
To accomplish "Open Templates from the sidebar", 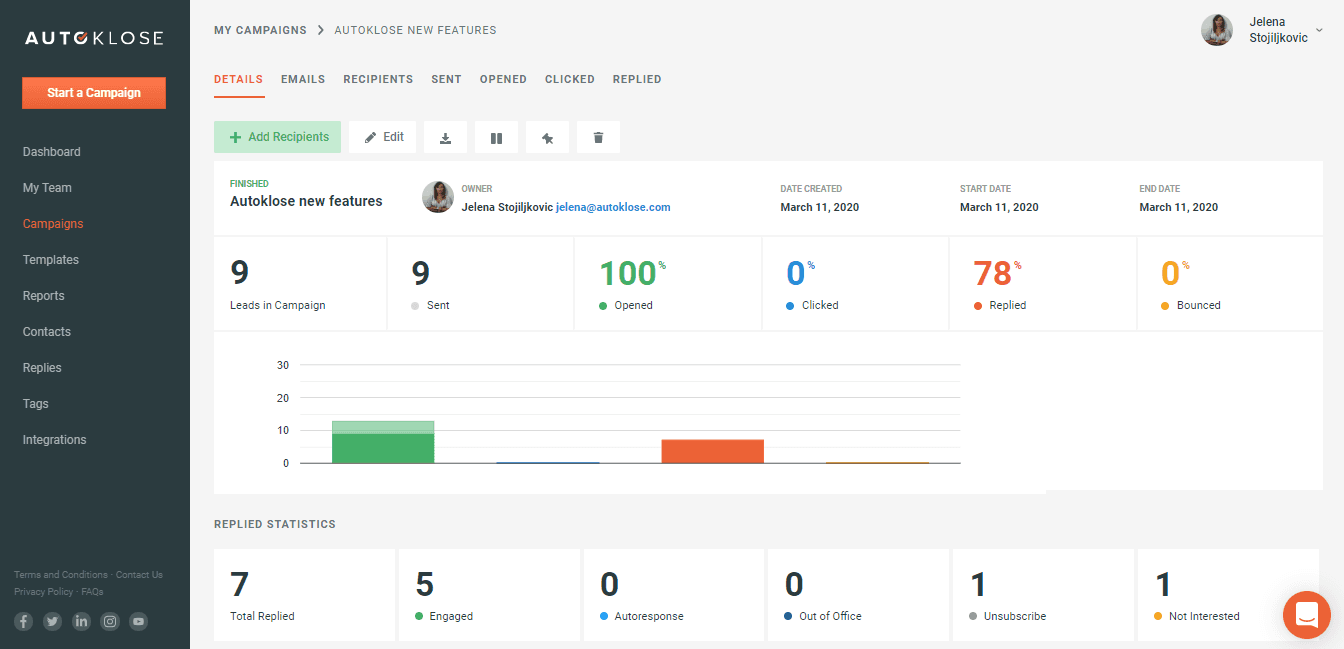I will tap(50, 259).
